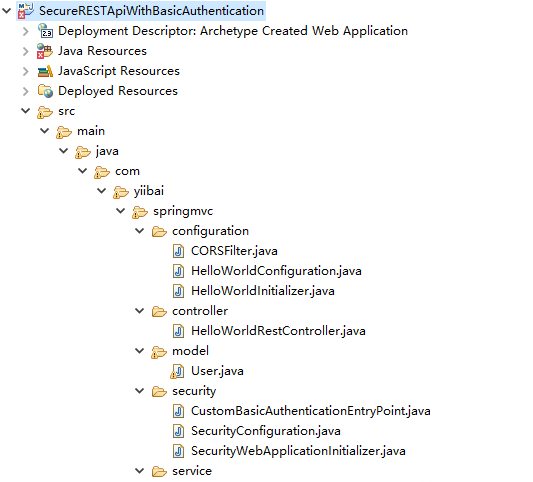Select SecurityWebApplicationInitializer.java file

(298, 451)
